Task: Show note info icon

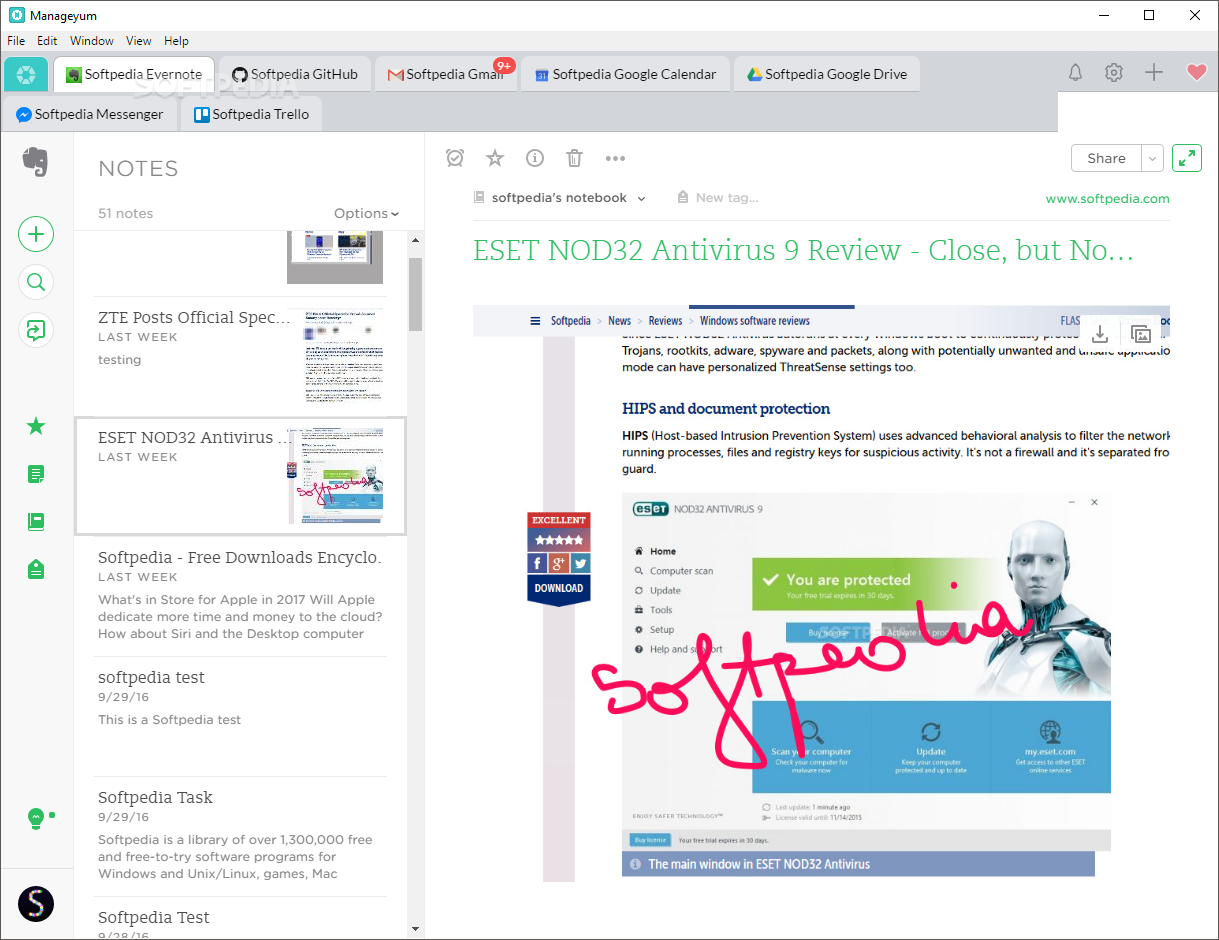Action: coord(535,158)
